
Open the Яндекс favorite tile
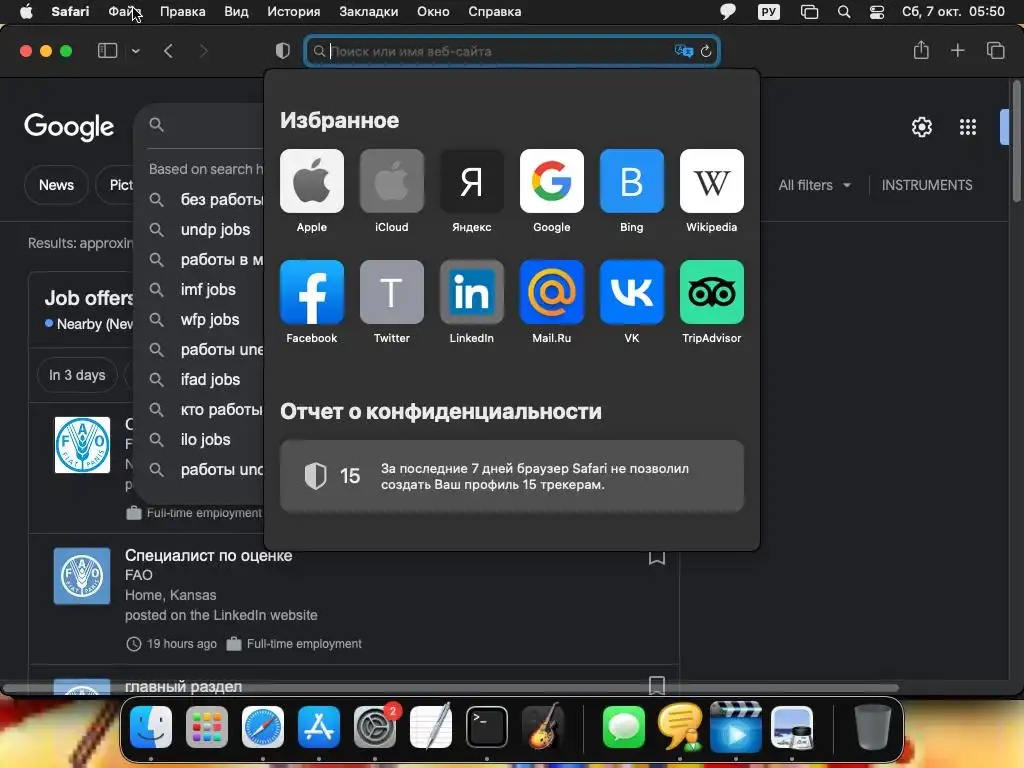pyautogui.click(x=472, y=181)
